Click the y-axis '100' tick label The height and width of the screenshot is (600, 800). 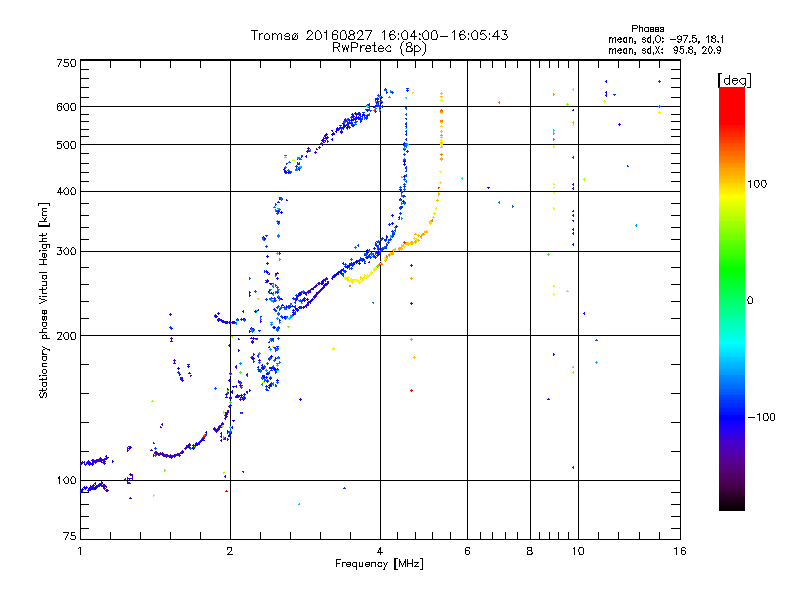66,480
